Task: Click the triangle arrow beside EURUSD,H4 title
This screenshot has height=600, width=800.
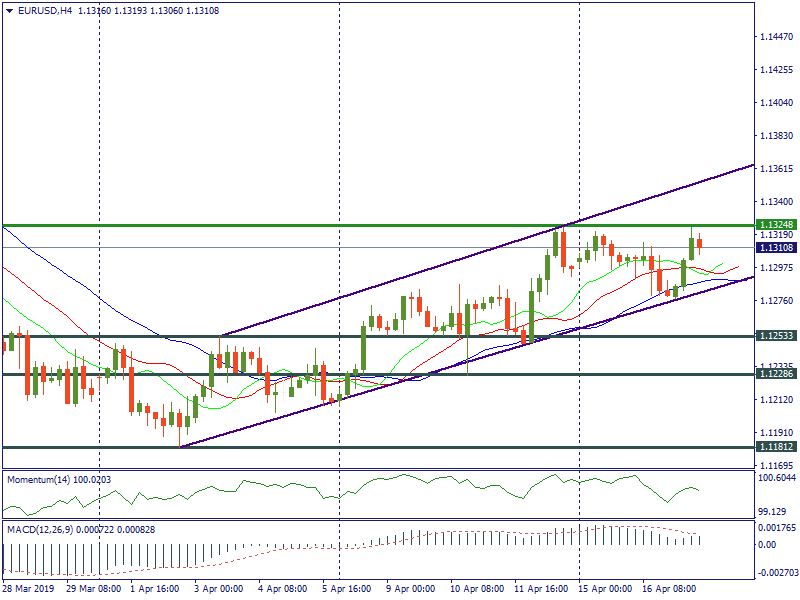Action: [x=8, y=11]
